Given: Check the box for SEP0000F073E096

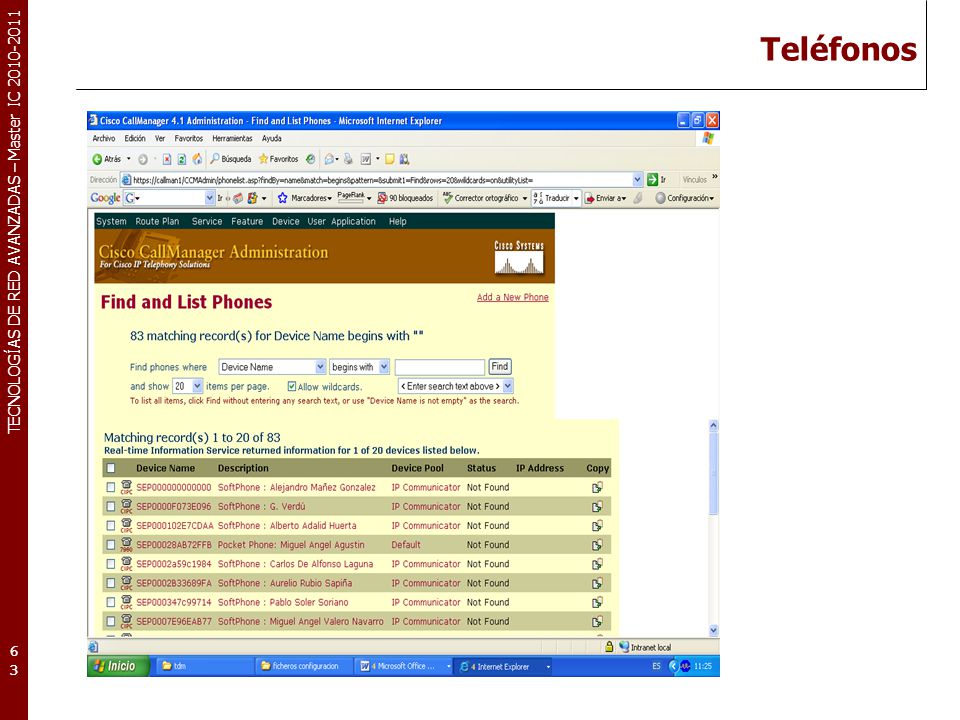Looking at the screenshot, I should (x=111, y=506).
